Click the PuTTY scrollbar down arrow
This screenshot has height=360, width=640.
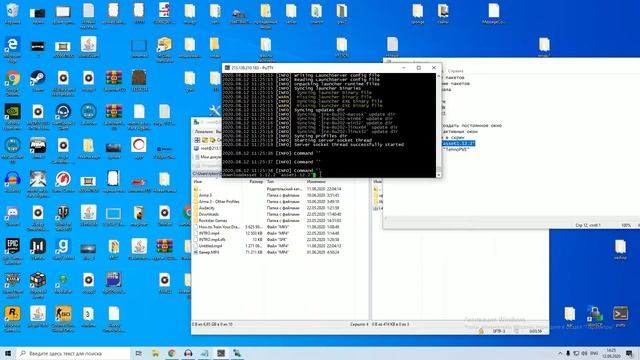439,175
